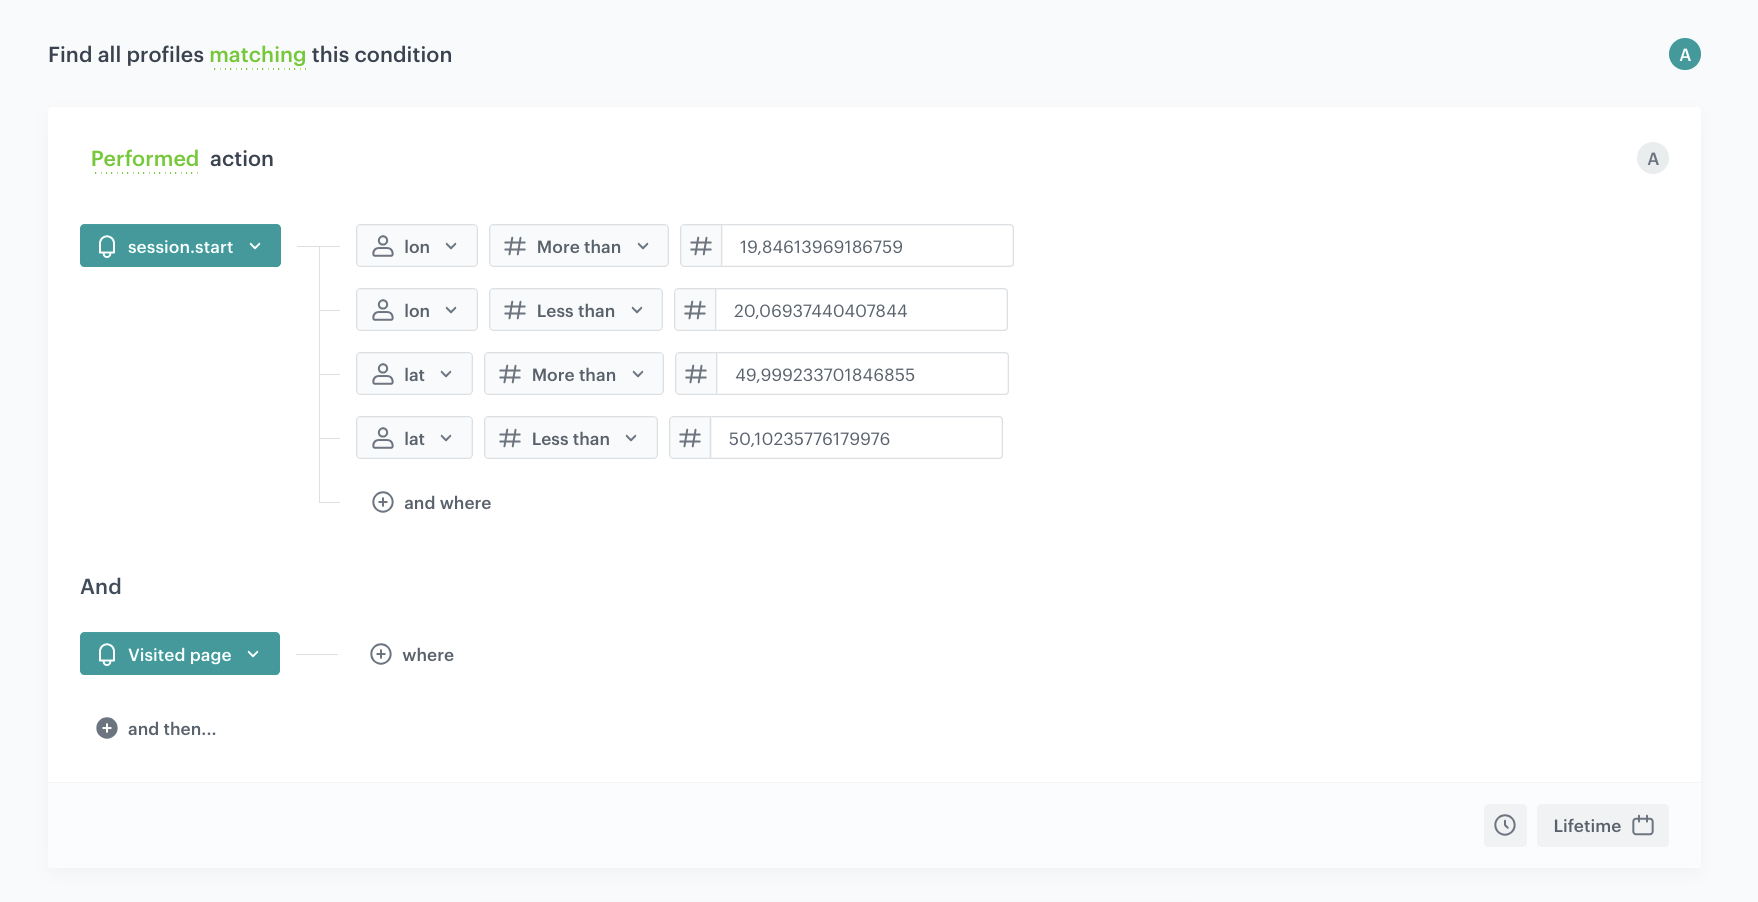Click the plus icon next to 'and then...'
Image resolution: width=1758 pixels, height=902 pixels.
click(107, 728)
